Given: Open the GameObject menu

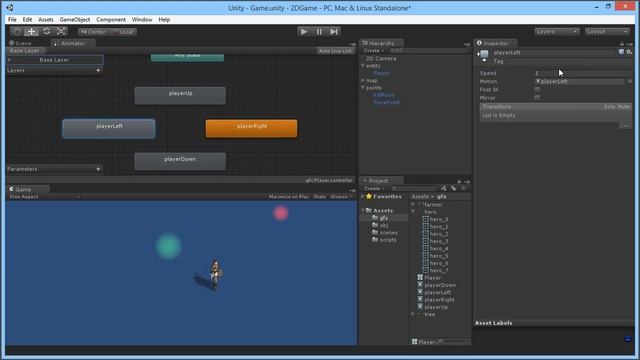Looking at the screenshot, I should point(75,20).
